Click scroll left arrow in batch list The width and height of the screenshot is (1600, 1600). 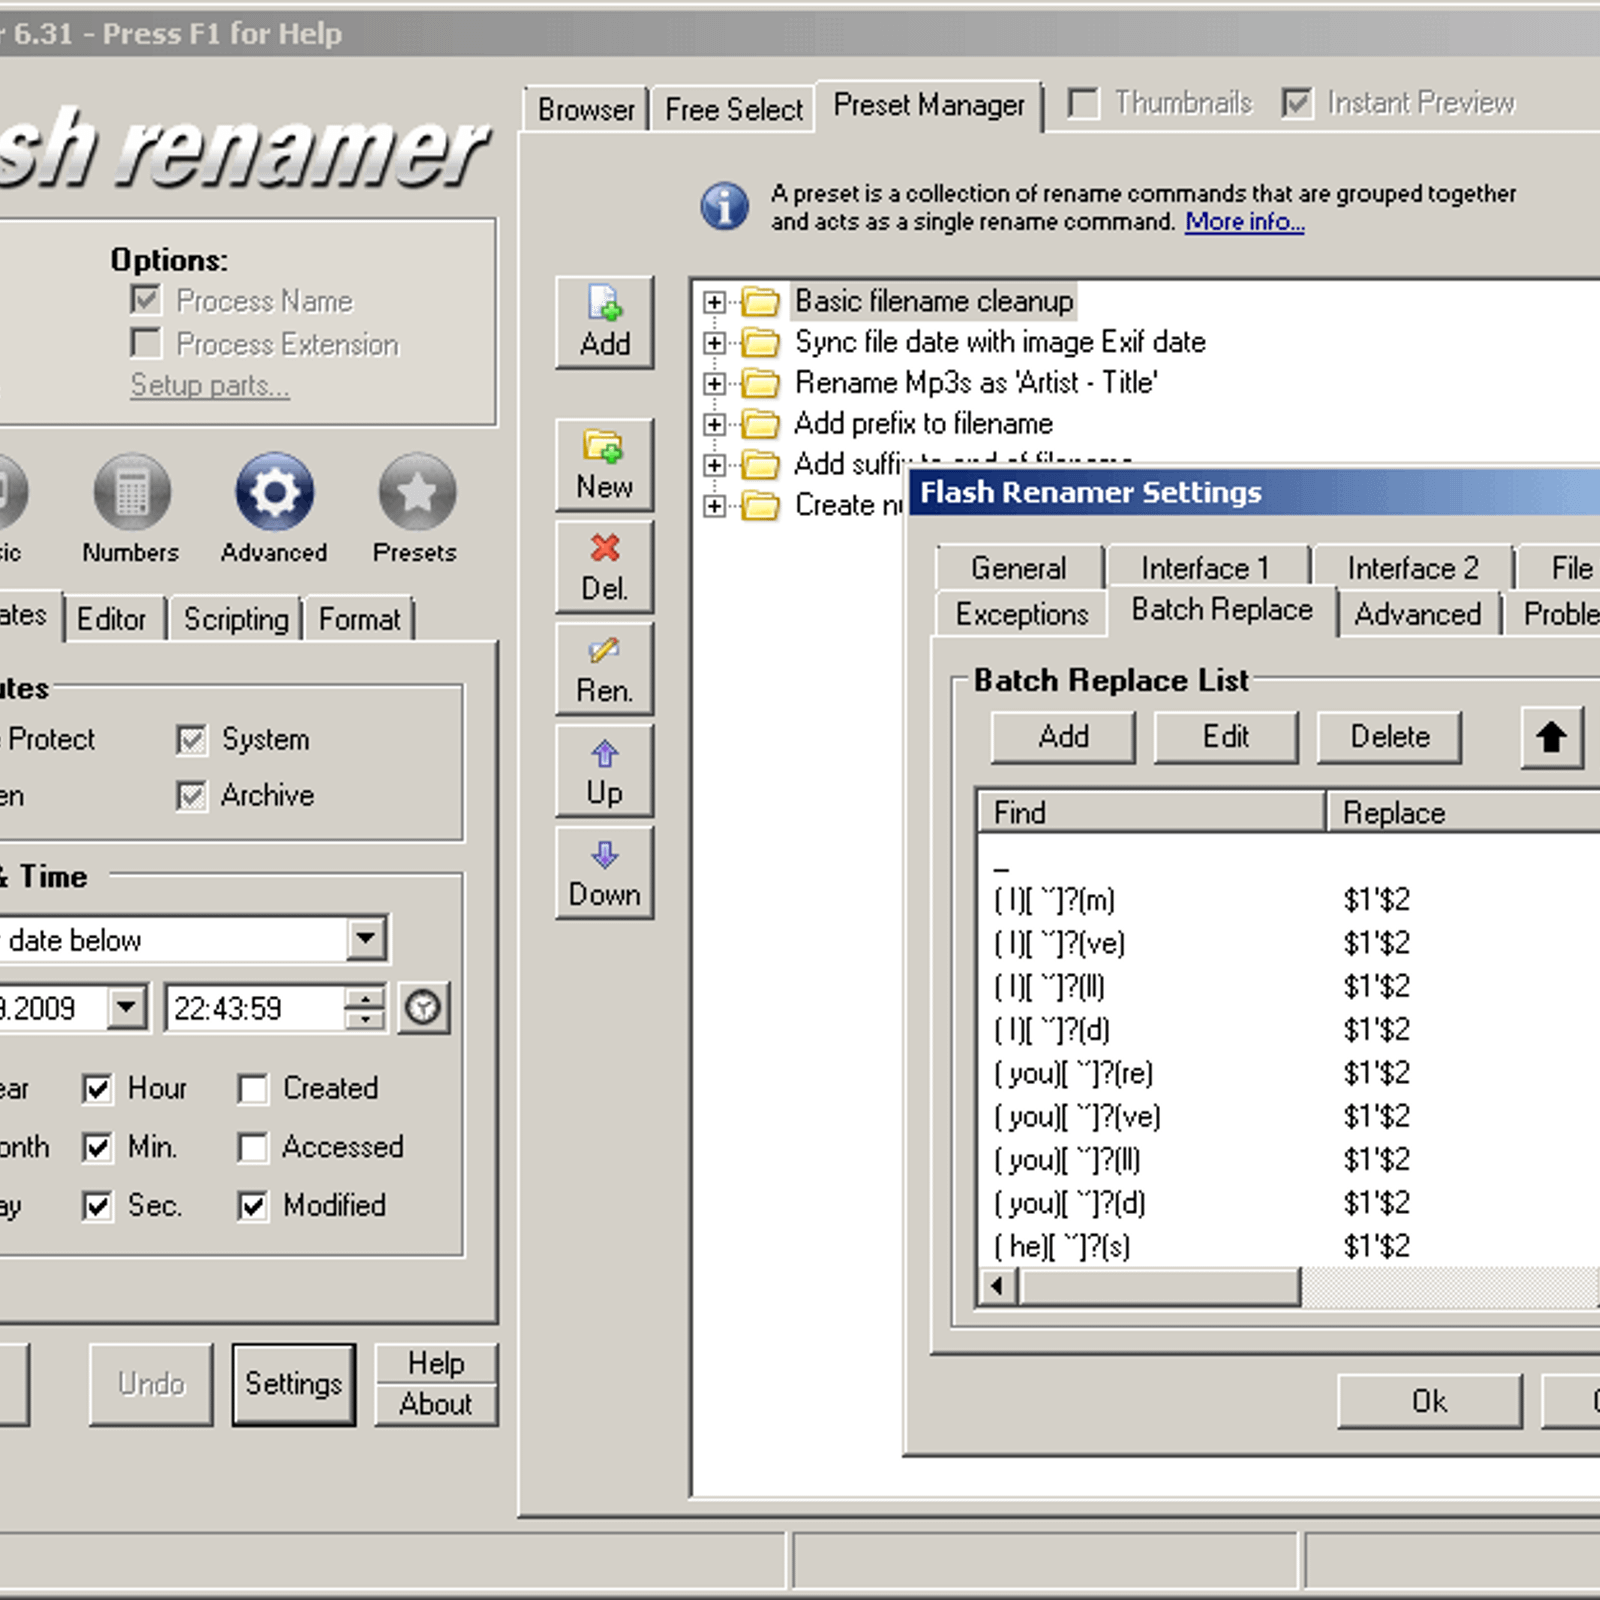997,1286
